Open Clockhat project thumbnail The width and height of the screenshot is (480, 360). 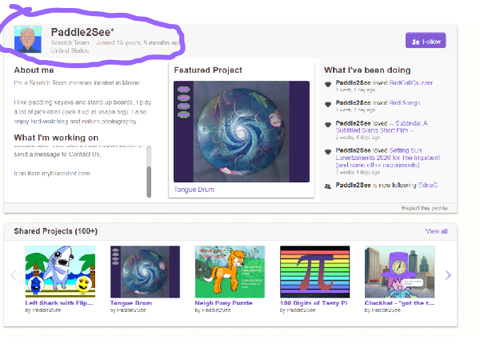point(400,272)
